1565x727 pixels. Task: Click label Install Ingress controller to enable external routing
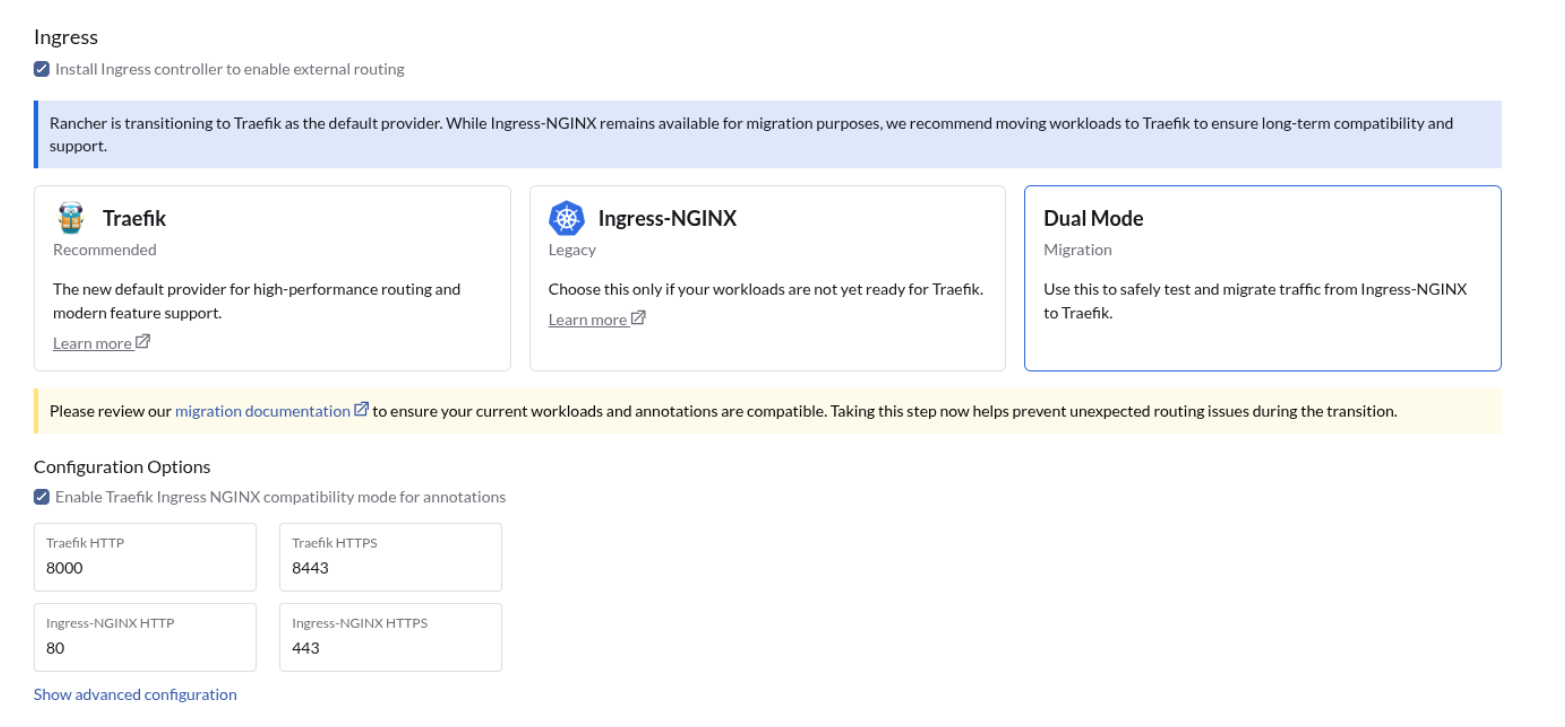click(230, 69)
